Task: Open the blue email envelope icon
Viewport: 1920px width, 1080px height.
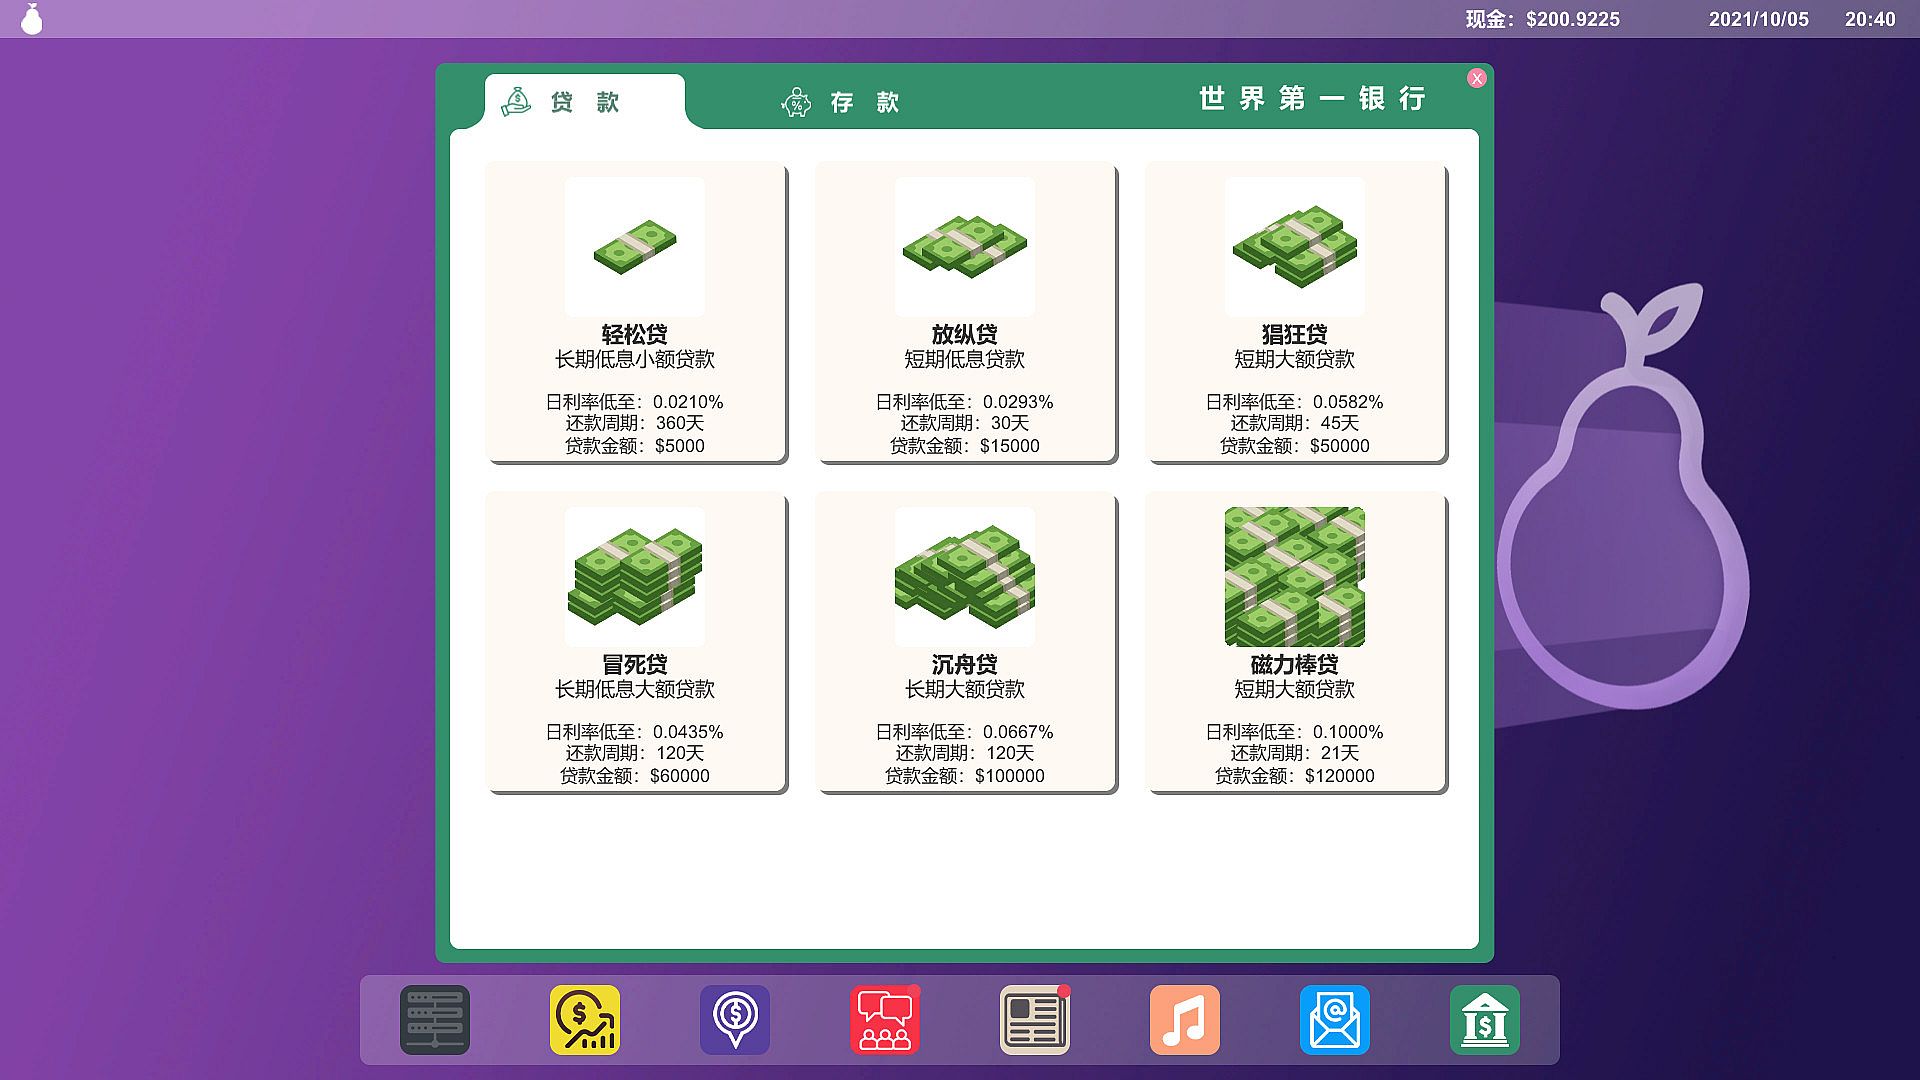Action: click(x=1335, y=1019)
